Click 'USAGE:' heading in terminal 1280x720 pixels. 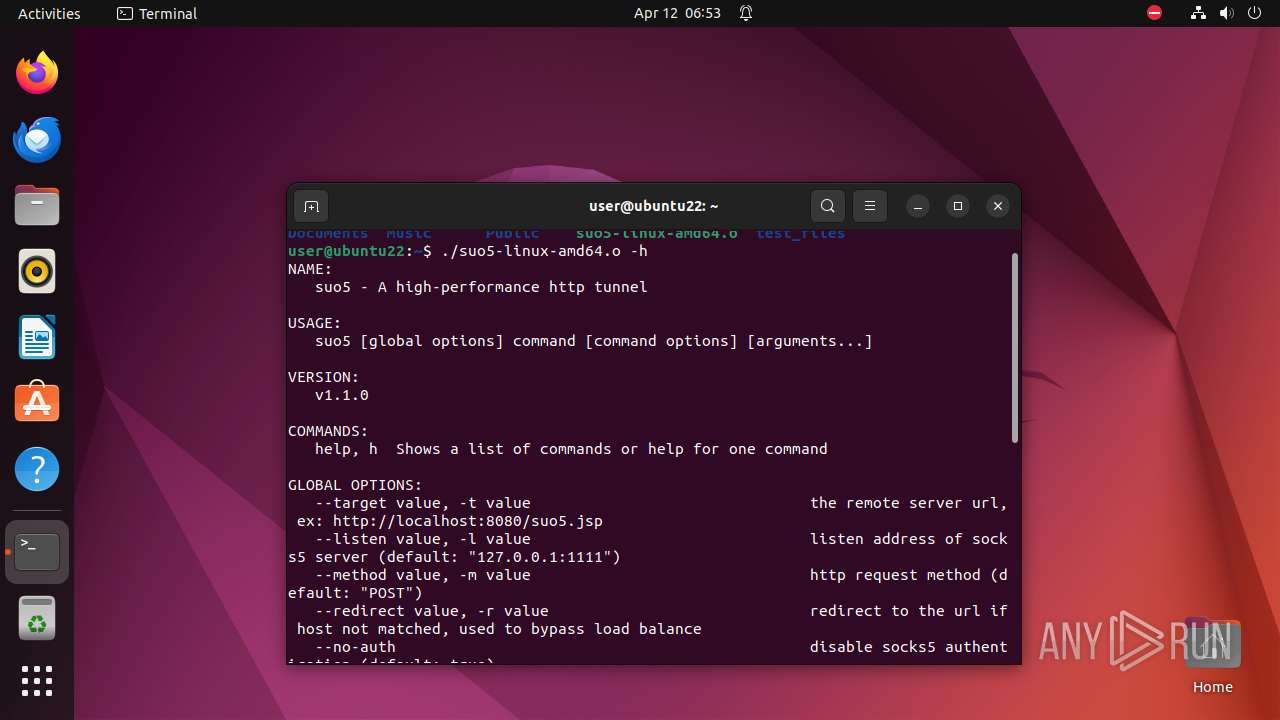315,323
